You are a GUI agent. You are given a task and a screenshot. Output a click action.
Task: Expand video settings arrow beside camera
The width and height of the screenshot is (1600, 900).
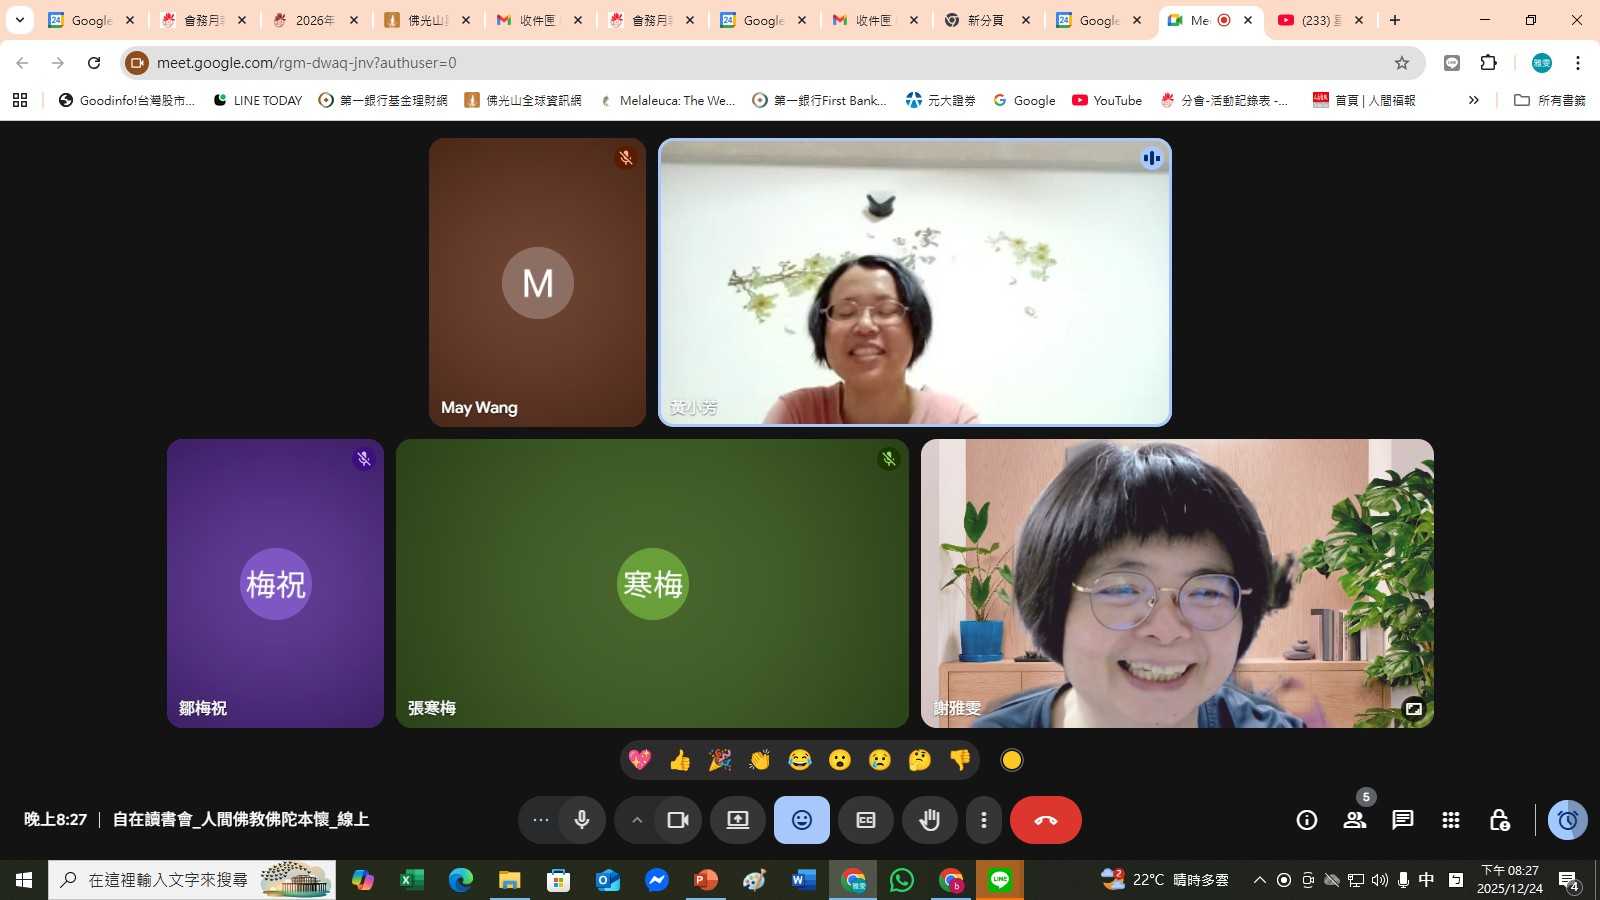636,820
